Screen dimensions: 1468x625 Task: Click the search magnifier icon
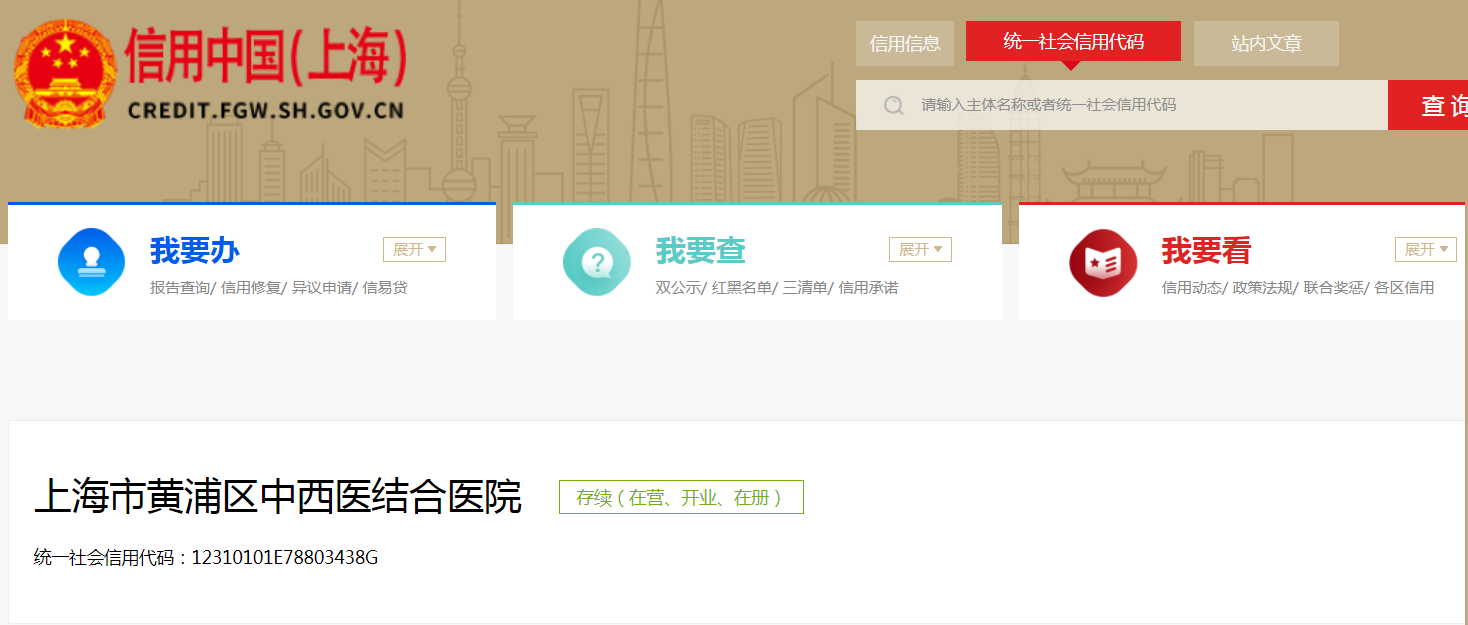(894, 105)
